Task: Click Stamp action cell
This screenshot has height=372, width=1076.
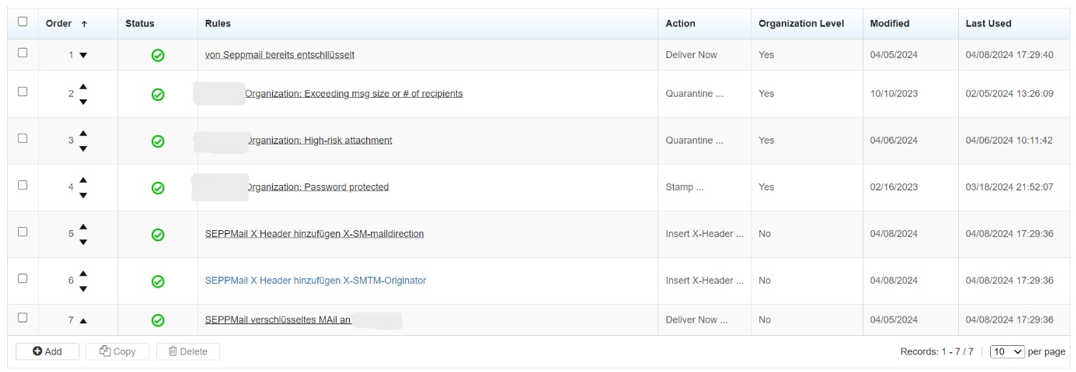Action: pos(684,187)
